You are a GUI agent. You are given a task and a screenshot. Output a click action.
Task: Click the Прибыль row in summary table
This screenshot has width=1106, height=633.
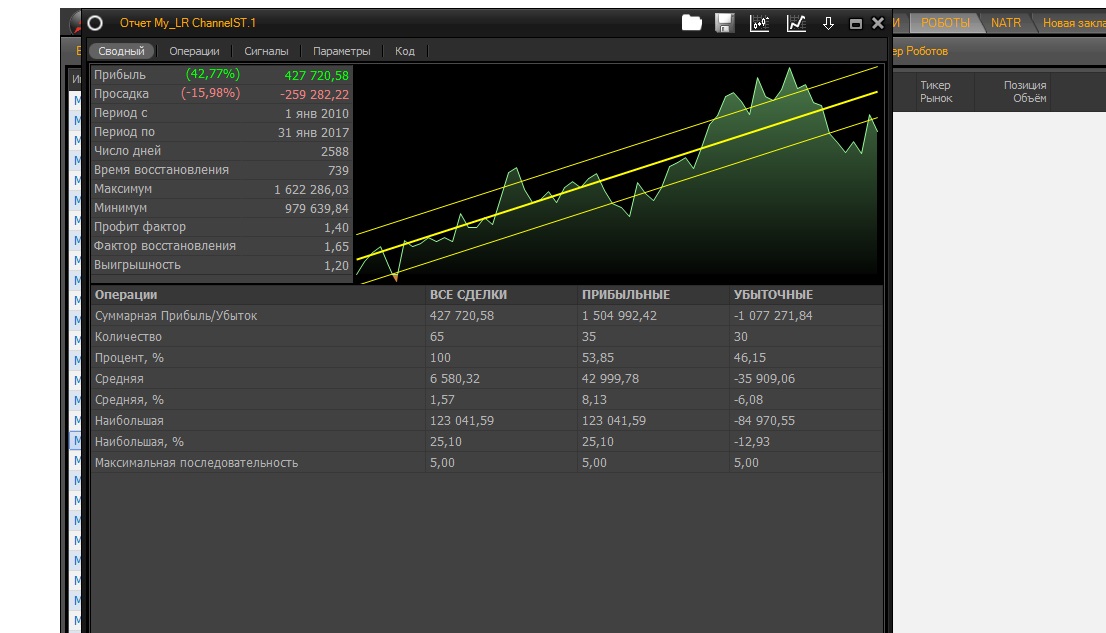coord(221,75)
